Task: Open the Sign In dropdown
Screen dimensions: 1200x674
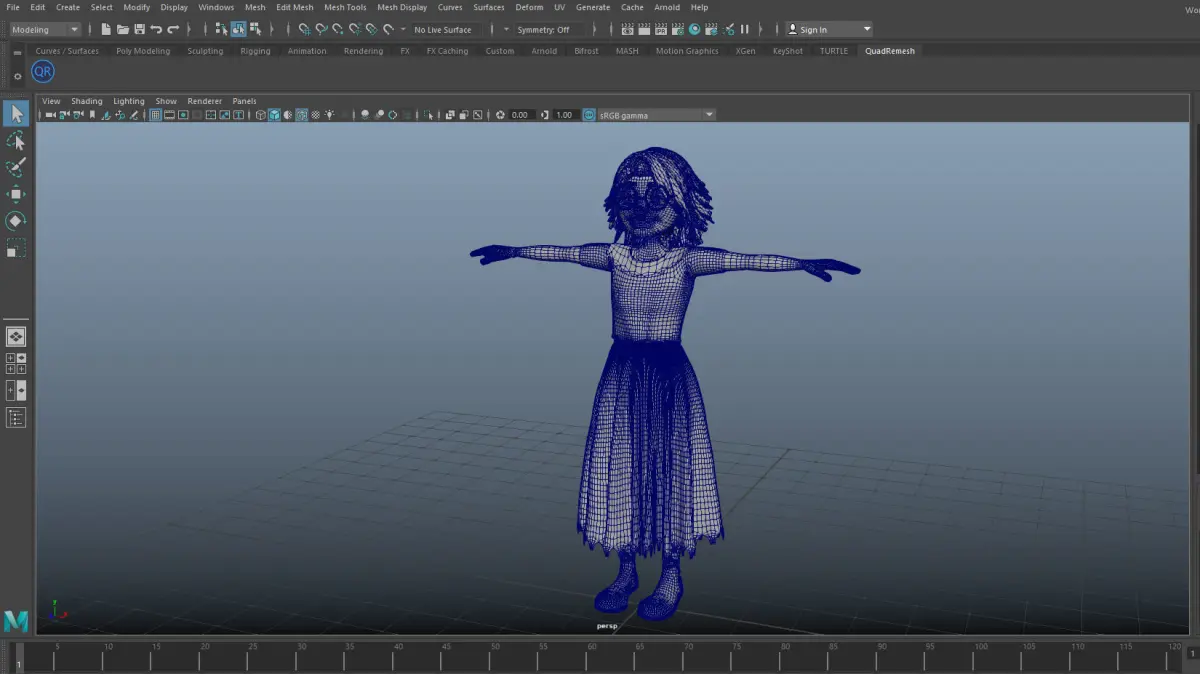Action: click(828, 29)
